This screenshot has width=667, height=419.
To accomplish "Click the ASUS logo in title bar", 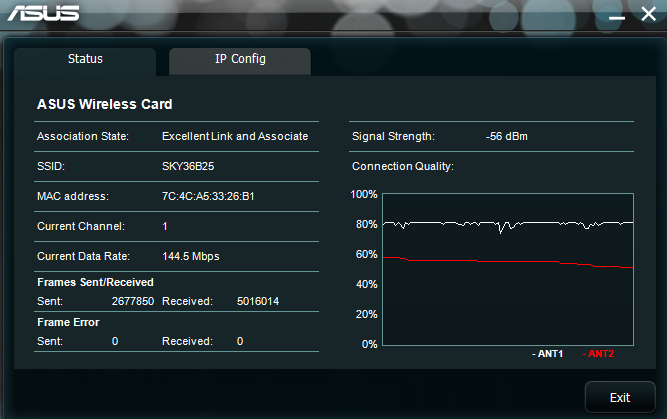I will [x=43, y=13].
